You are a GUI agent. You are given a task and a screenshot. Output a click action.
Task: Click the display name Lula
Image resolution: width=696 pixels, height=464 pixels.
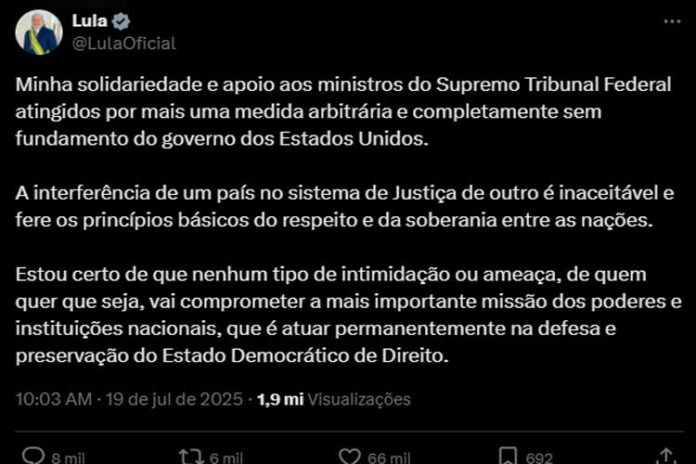pos(89,20)
